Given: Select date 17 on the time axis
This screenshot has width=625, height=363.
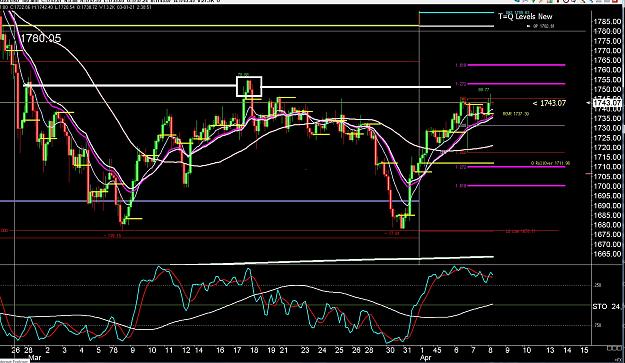Looking at the screenshot, I should coord(237,350).
